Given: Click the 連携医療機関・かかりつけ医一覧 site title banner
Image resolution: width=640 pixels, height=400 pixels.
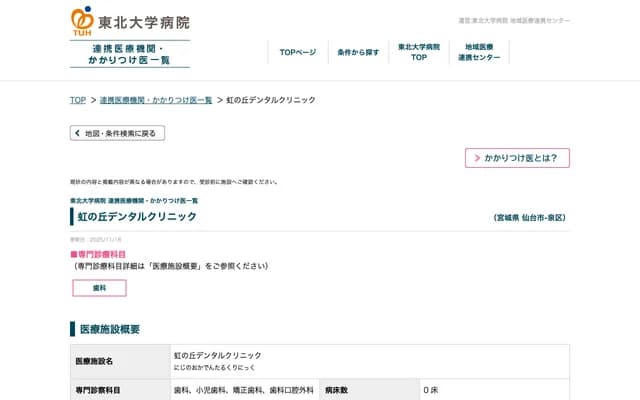Looking at the screenshot, I should (x=130, y=54).
